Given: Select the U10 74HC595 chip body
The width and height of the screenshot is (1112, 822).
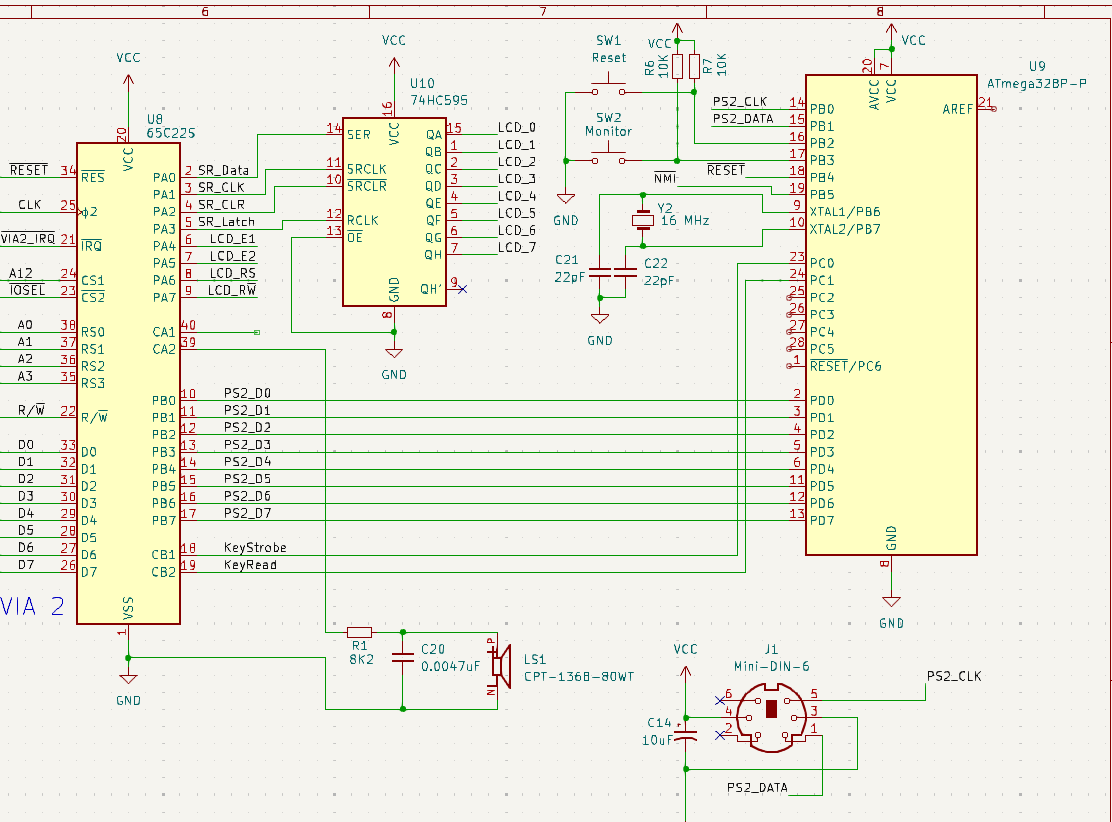Looking at the screenshot, I should (x=394, y=212).
